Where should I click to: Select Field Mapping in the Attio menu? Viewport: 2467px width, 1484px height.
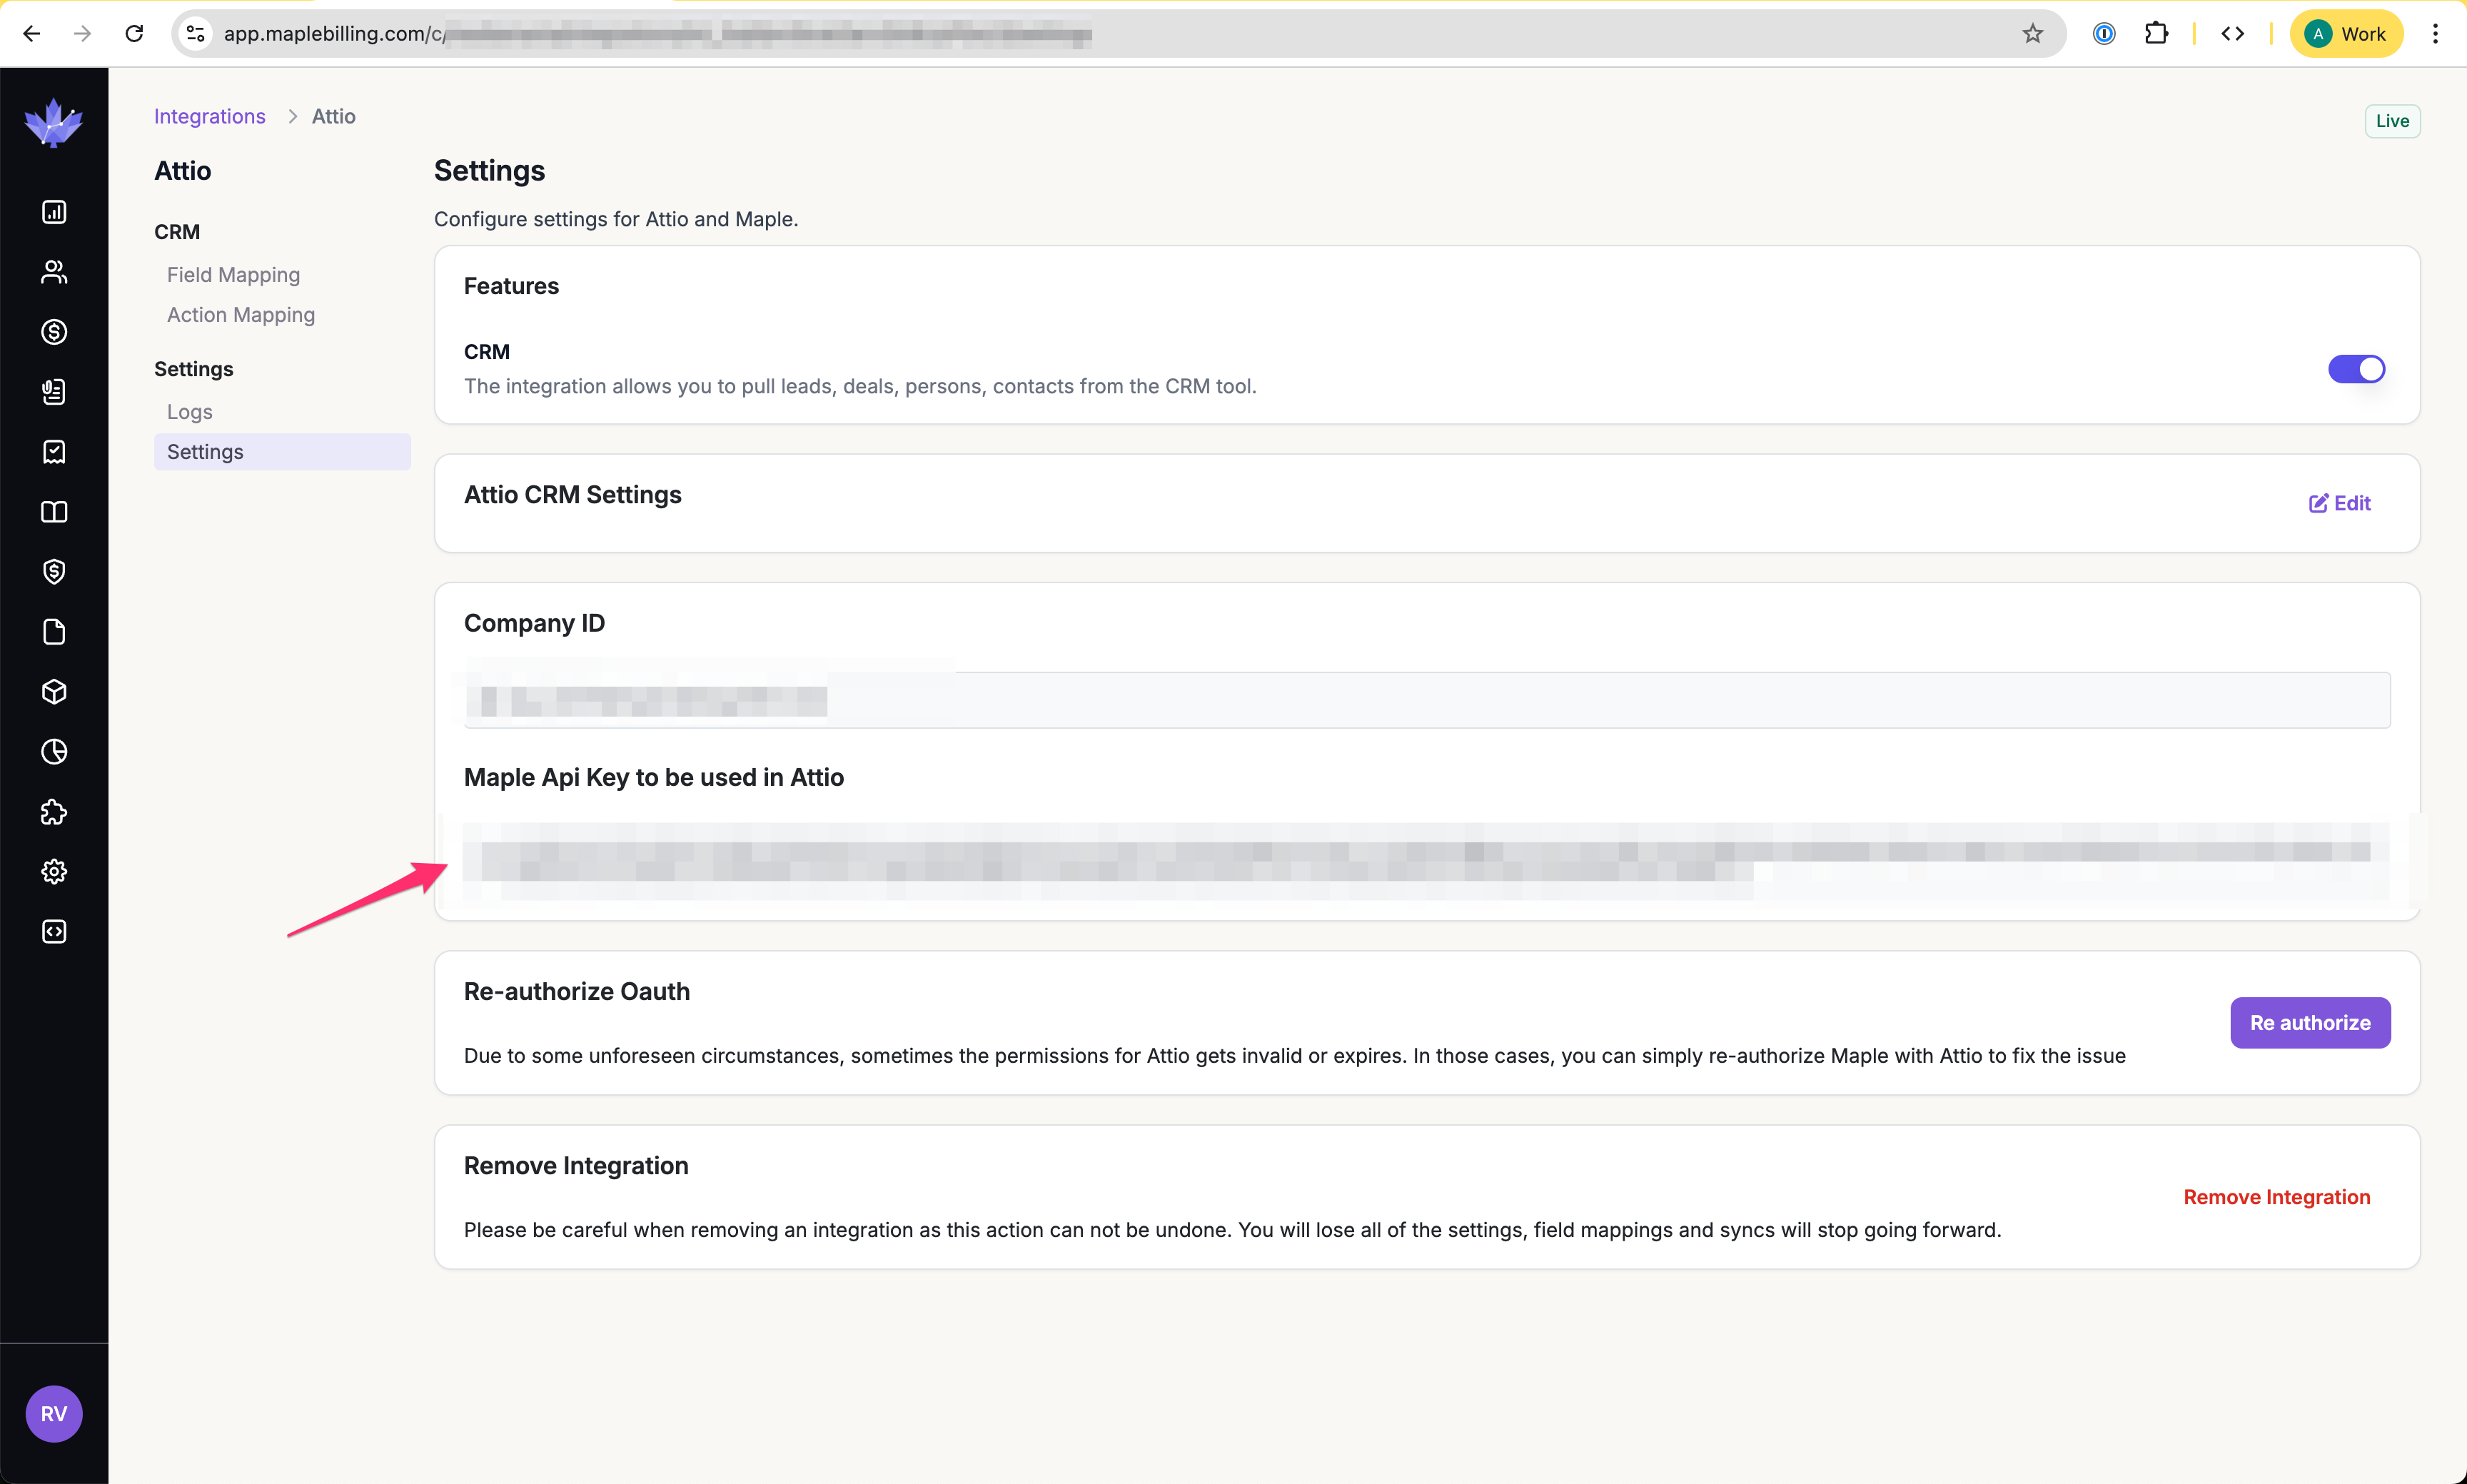(x=233, y=275)
